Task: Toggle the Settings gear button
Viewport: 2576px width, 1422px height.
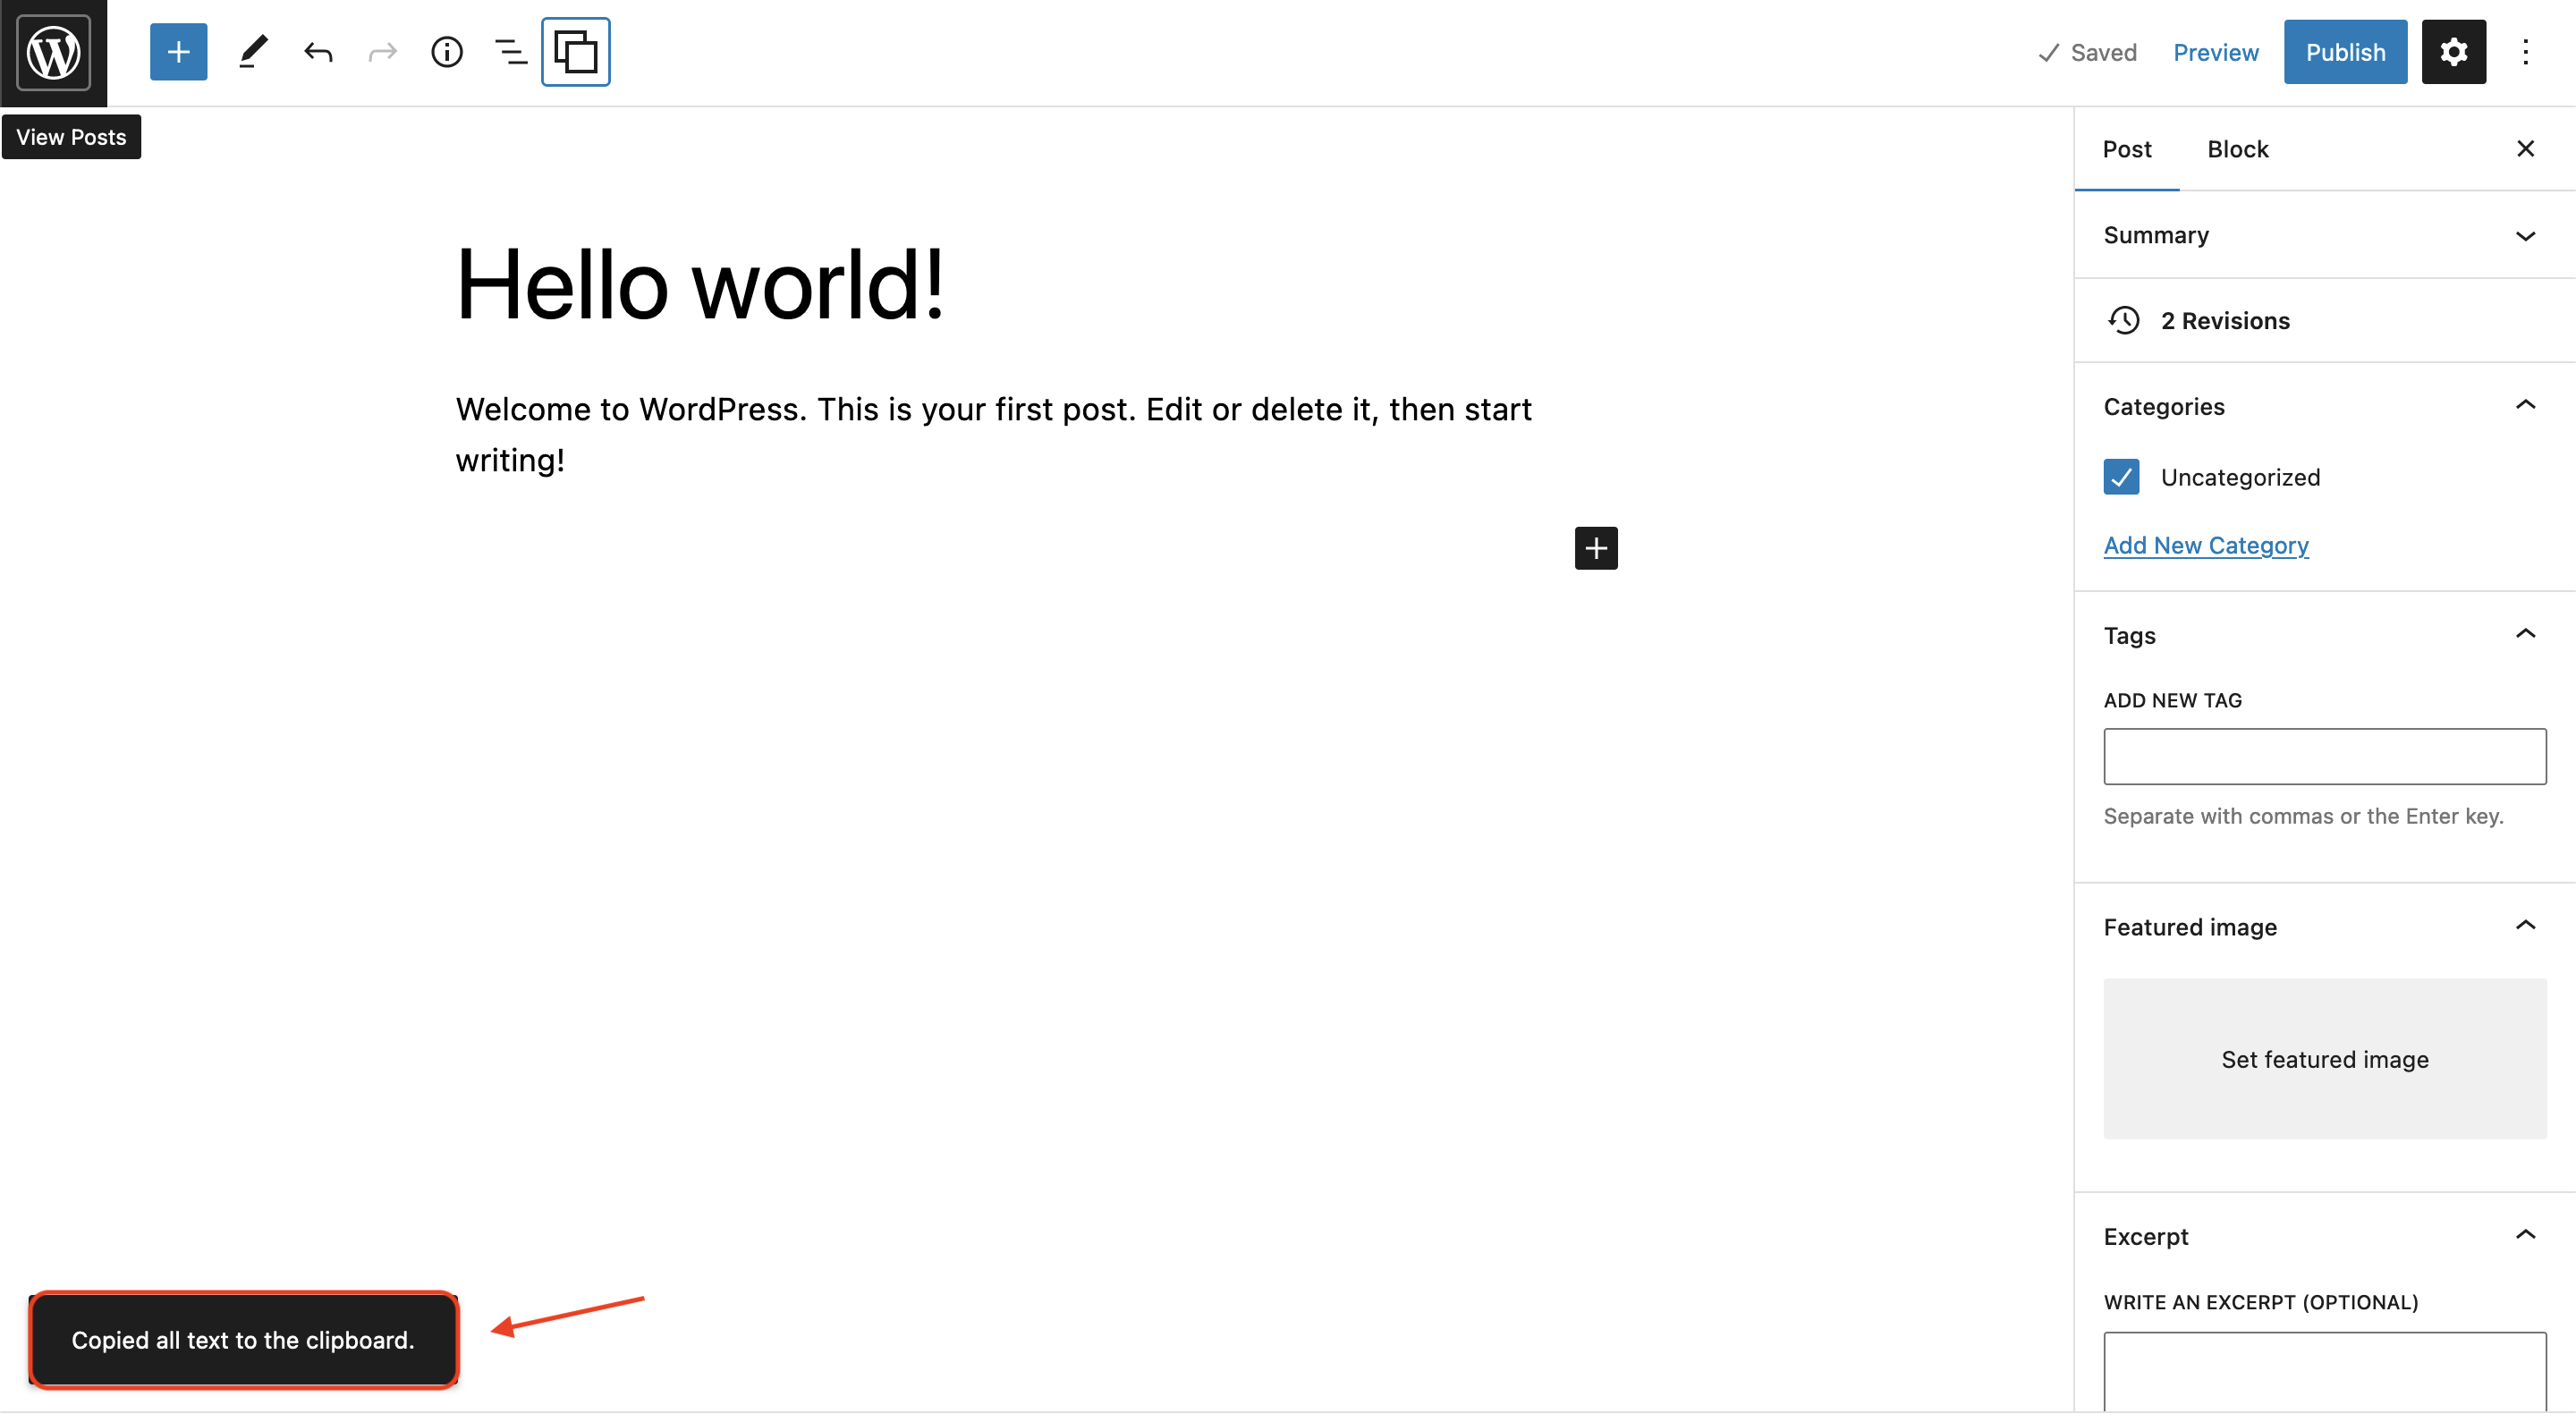Action: click(x=2453, y=52)
